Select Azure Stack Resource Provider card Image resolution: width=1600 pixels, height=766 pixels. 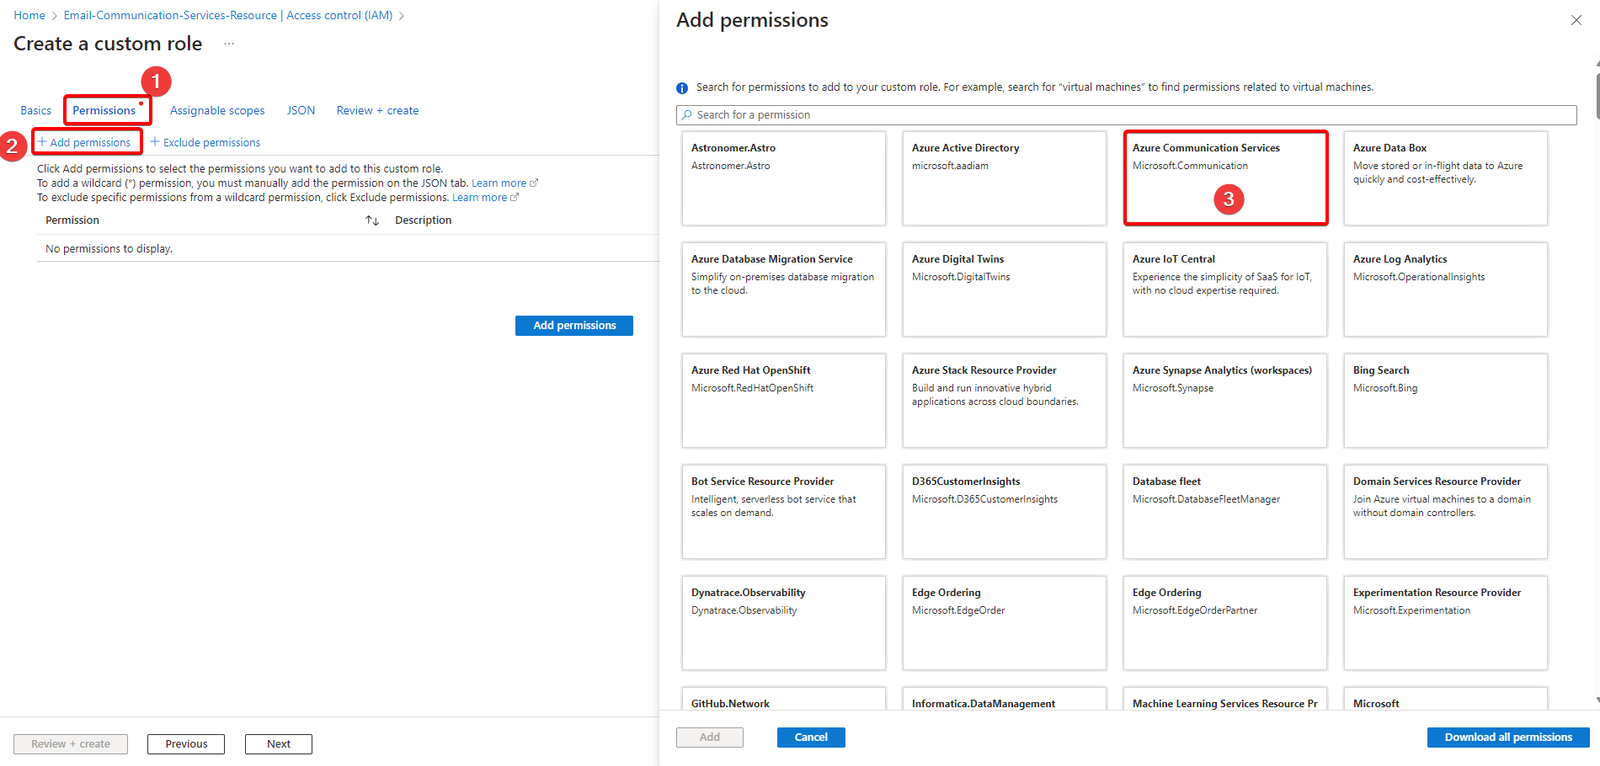pos(1004,400)
